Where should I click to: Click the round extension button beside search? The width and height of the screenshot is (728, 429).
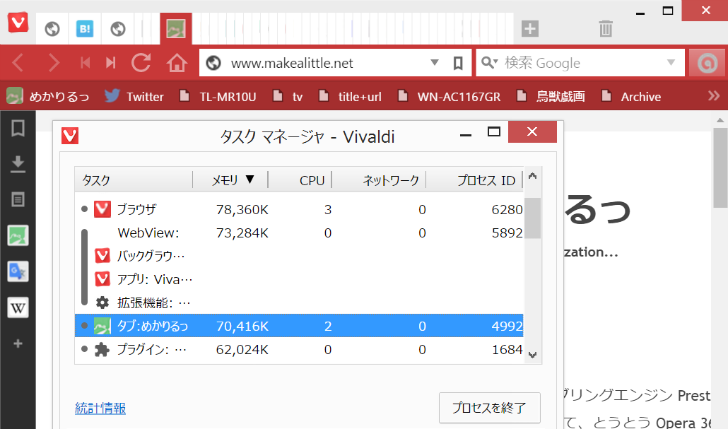[707, 63]
